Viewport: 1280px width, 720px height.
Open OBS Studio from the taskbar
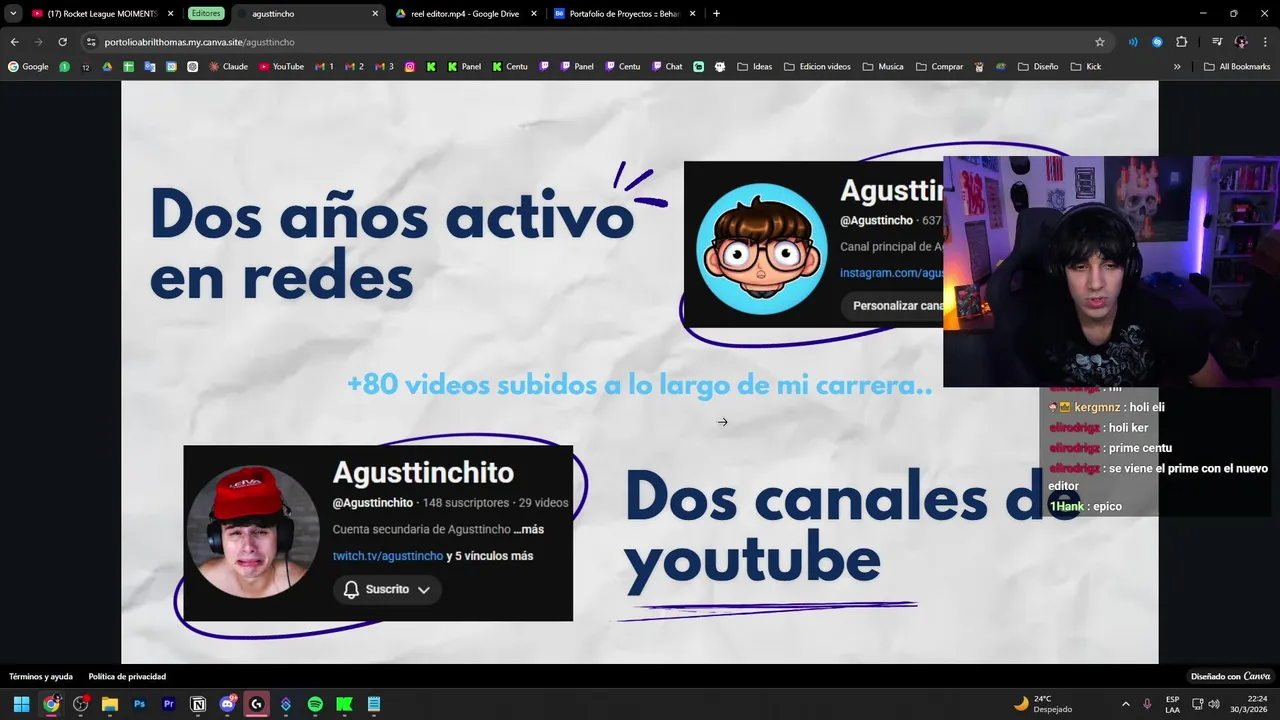click(x=81, y=704)
